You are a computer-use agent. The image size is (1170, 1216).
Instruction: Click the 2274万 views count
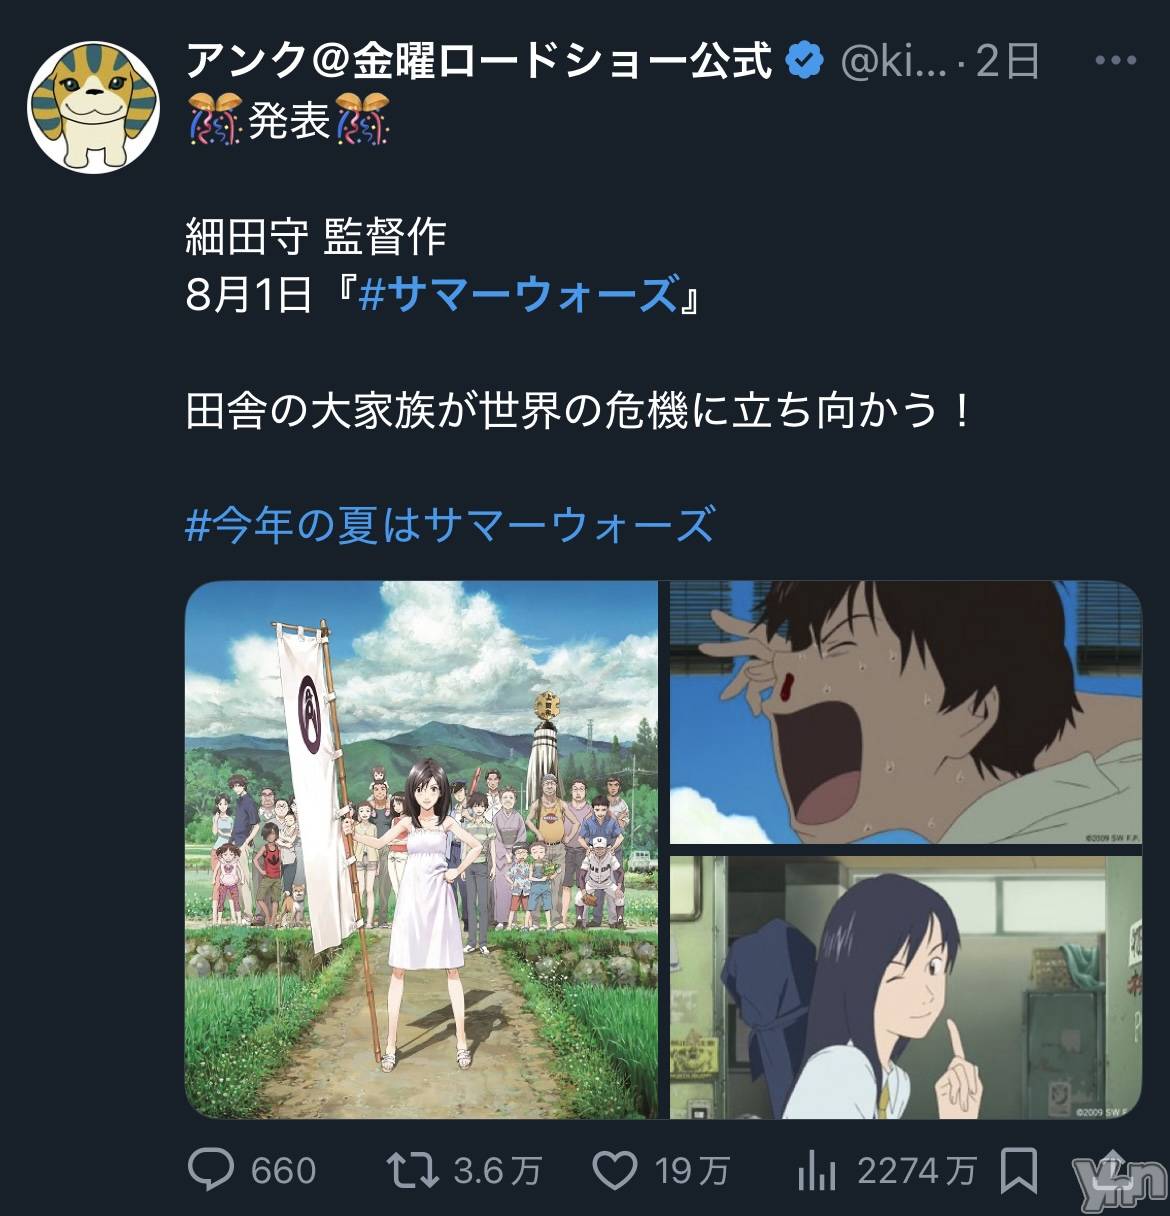point(916,1170)
